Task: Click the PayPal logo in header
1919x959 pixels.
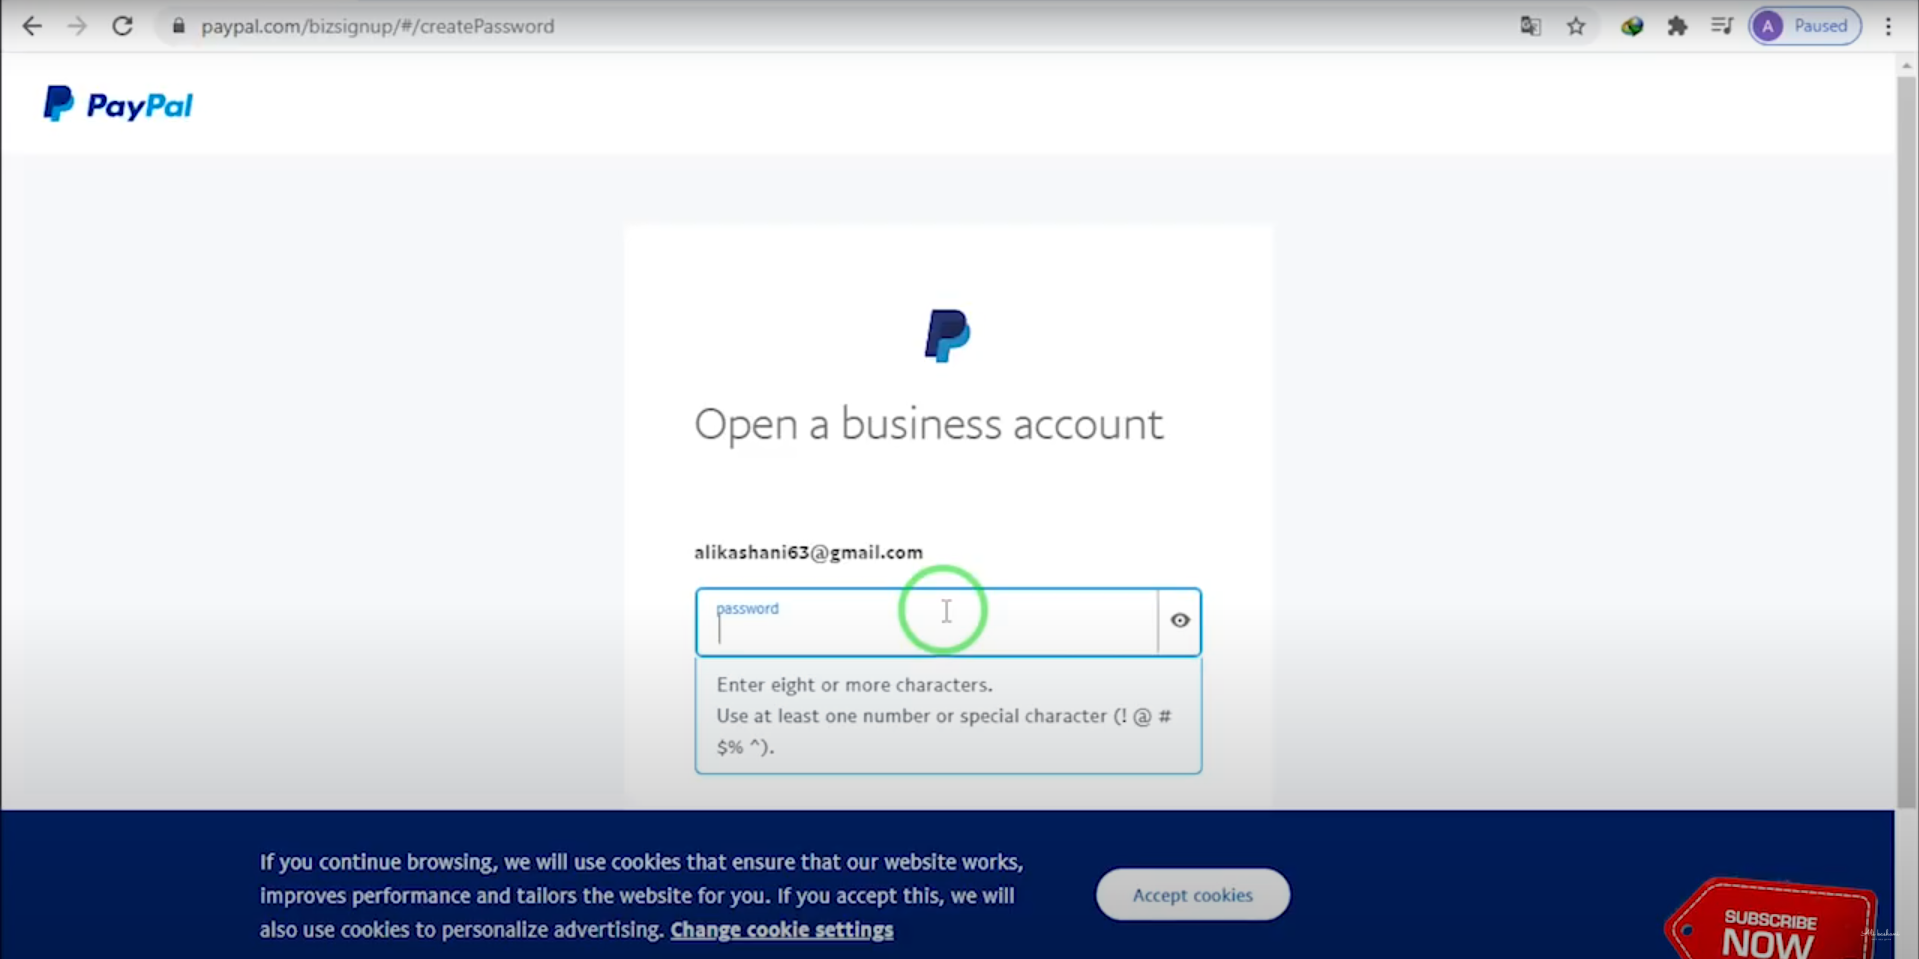Action: coord(118,105)
